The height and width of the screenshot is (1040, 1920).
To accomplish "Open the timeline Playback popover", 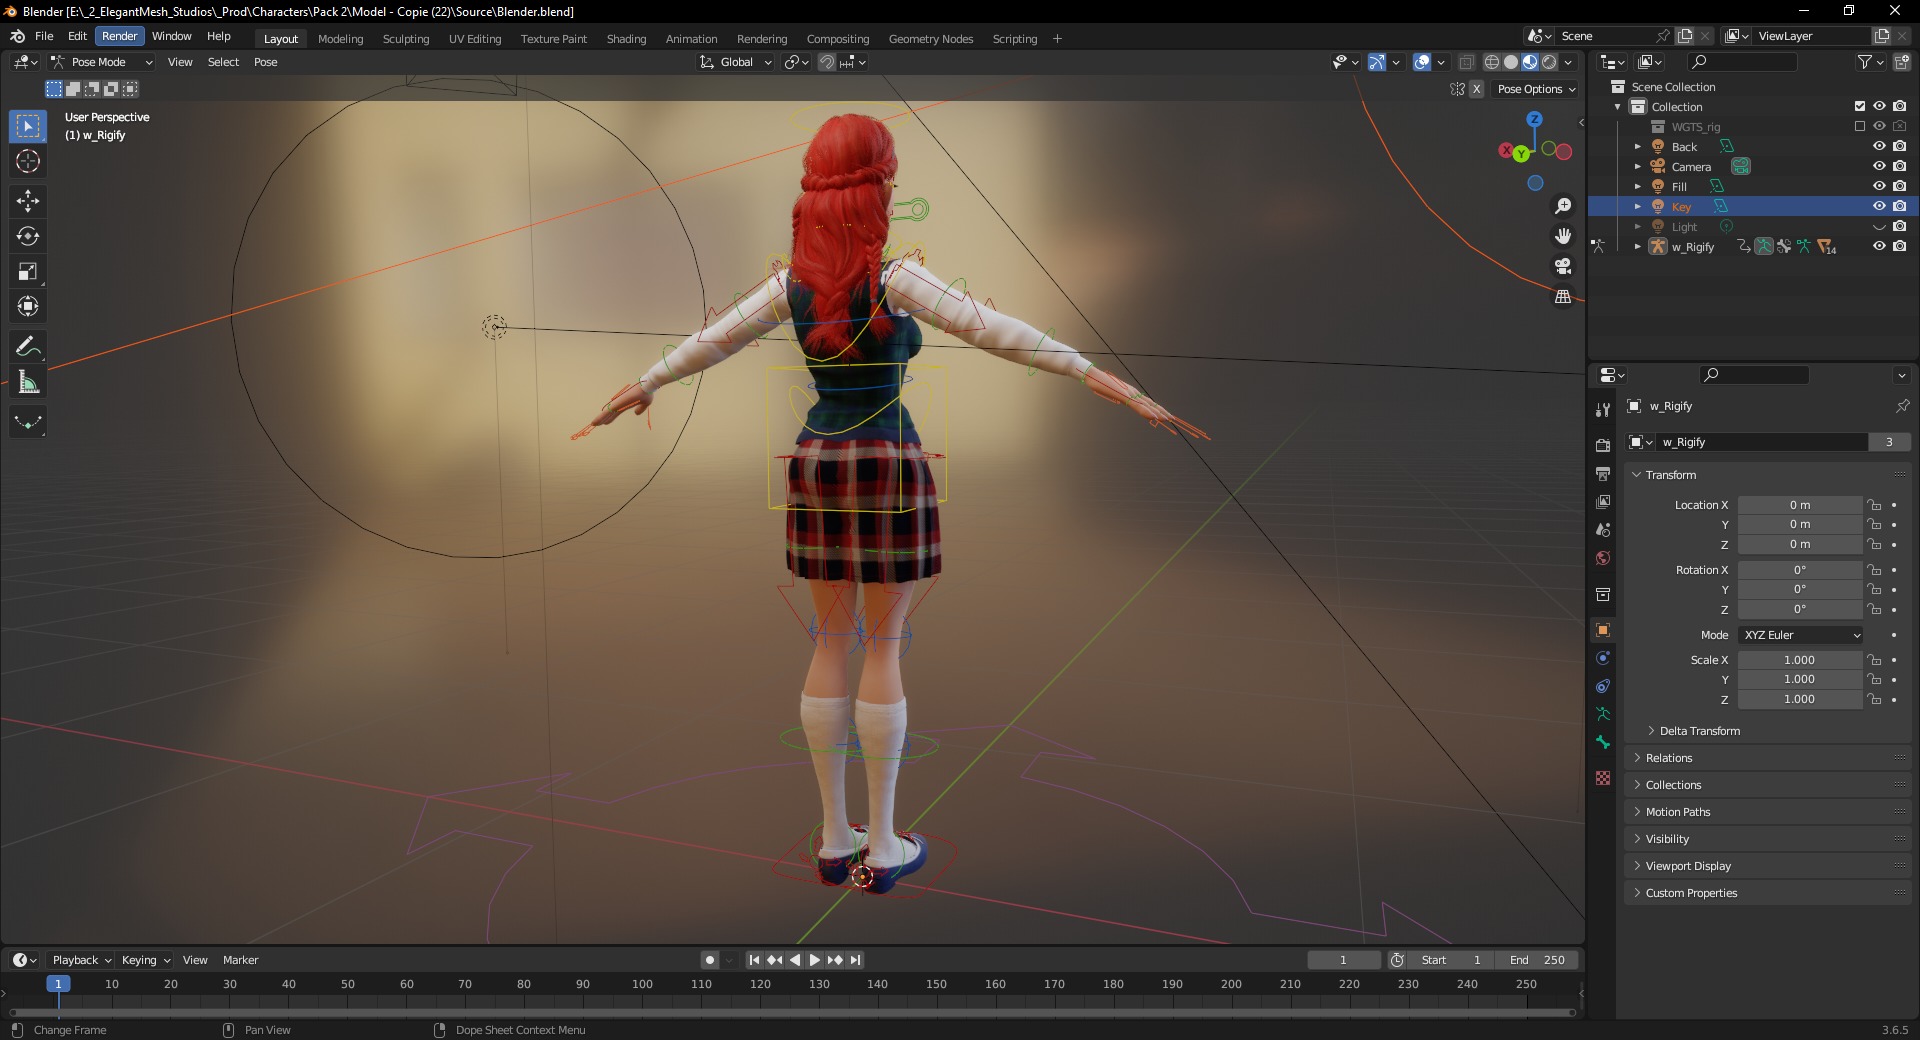I will (81, 960).
